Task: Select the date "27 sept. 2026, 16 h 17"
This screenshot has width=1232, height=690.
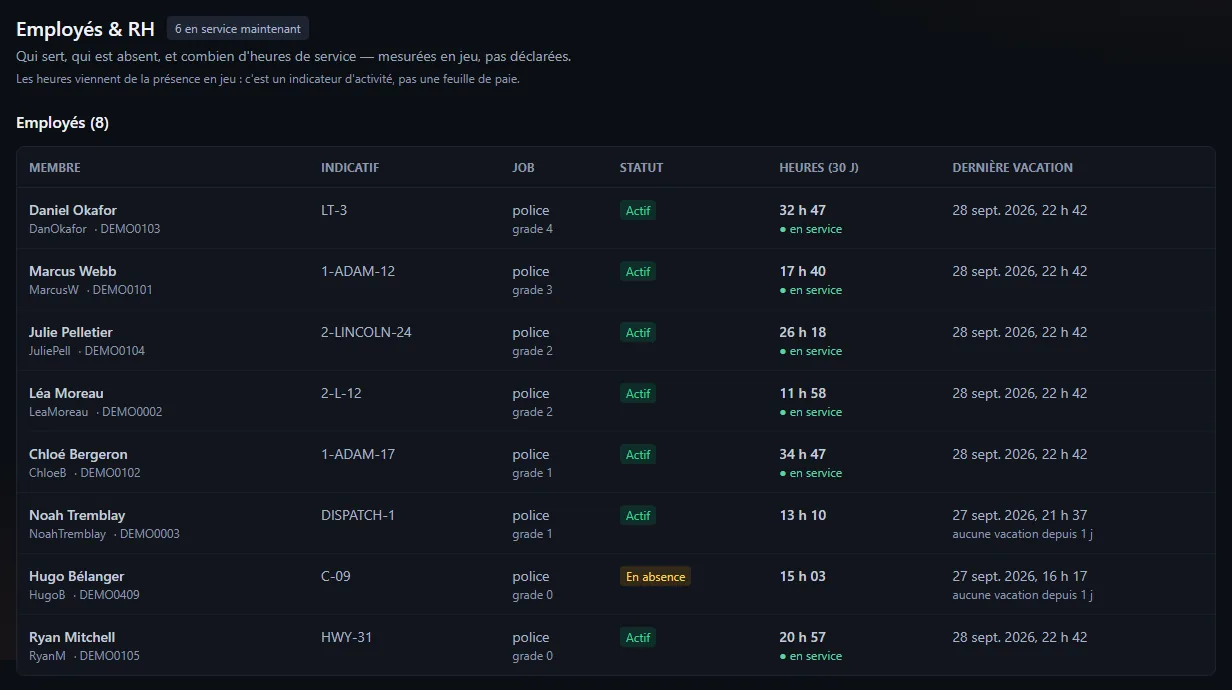Action: click(x=1020, y=576)
